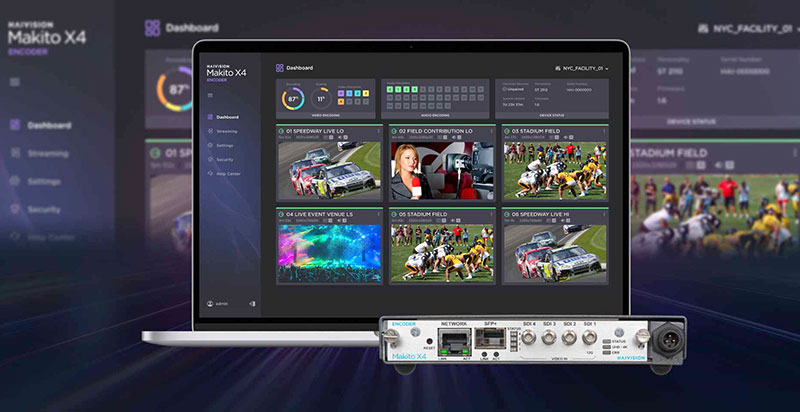800x412 pixels.
Task: Toggle speaker audio on 04 LIVE EVENT VENUE LS
Action: pos(339,220)
